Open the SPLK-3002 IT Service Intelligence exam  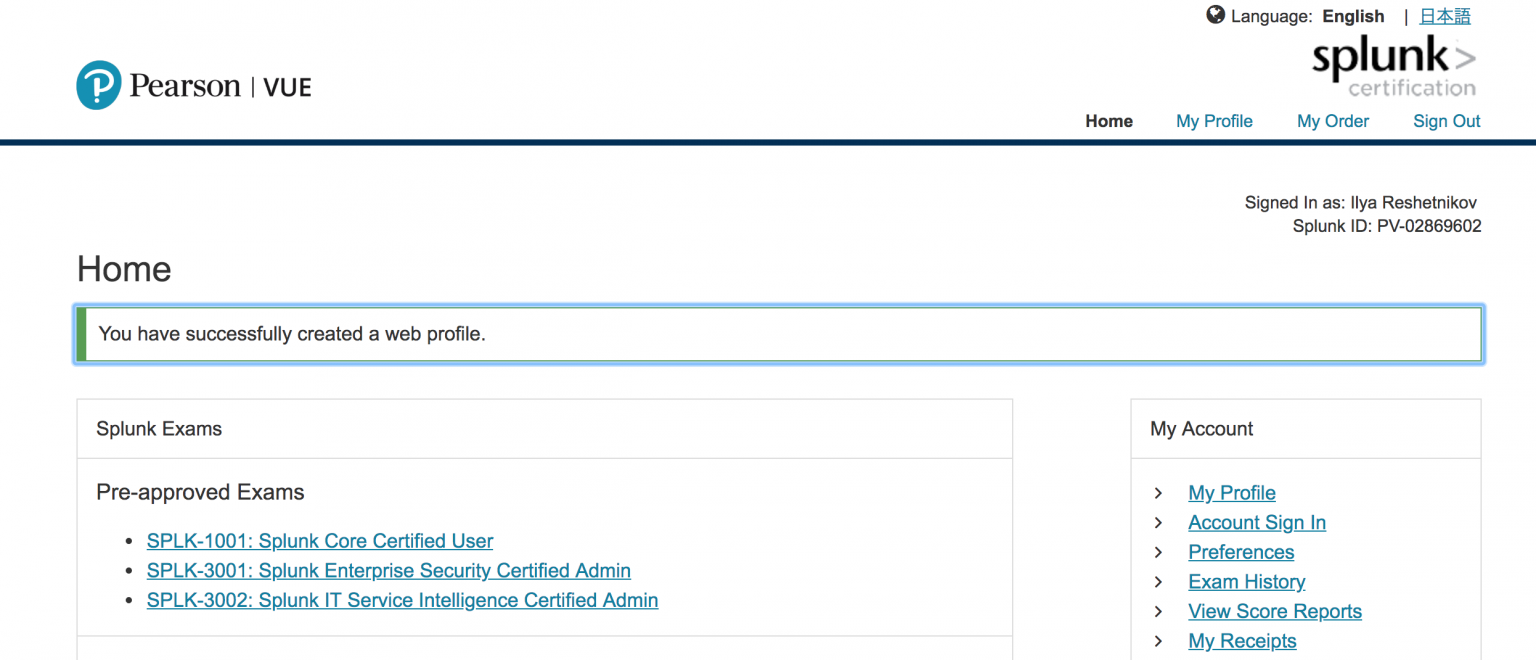tap(402, 600)
